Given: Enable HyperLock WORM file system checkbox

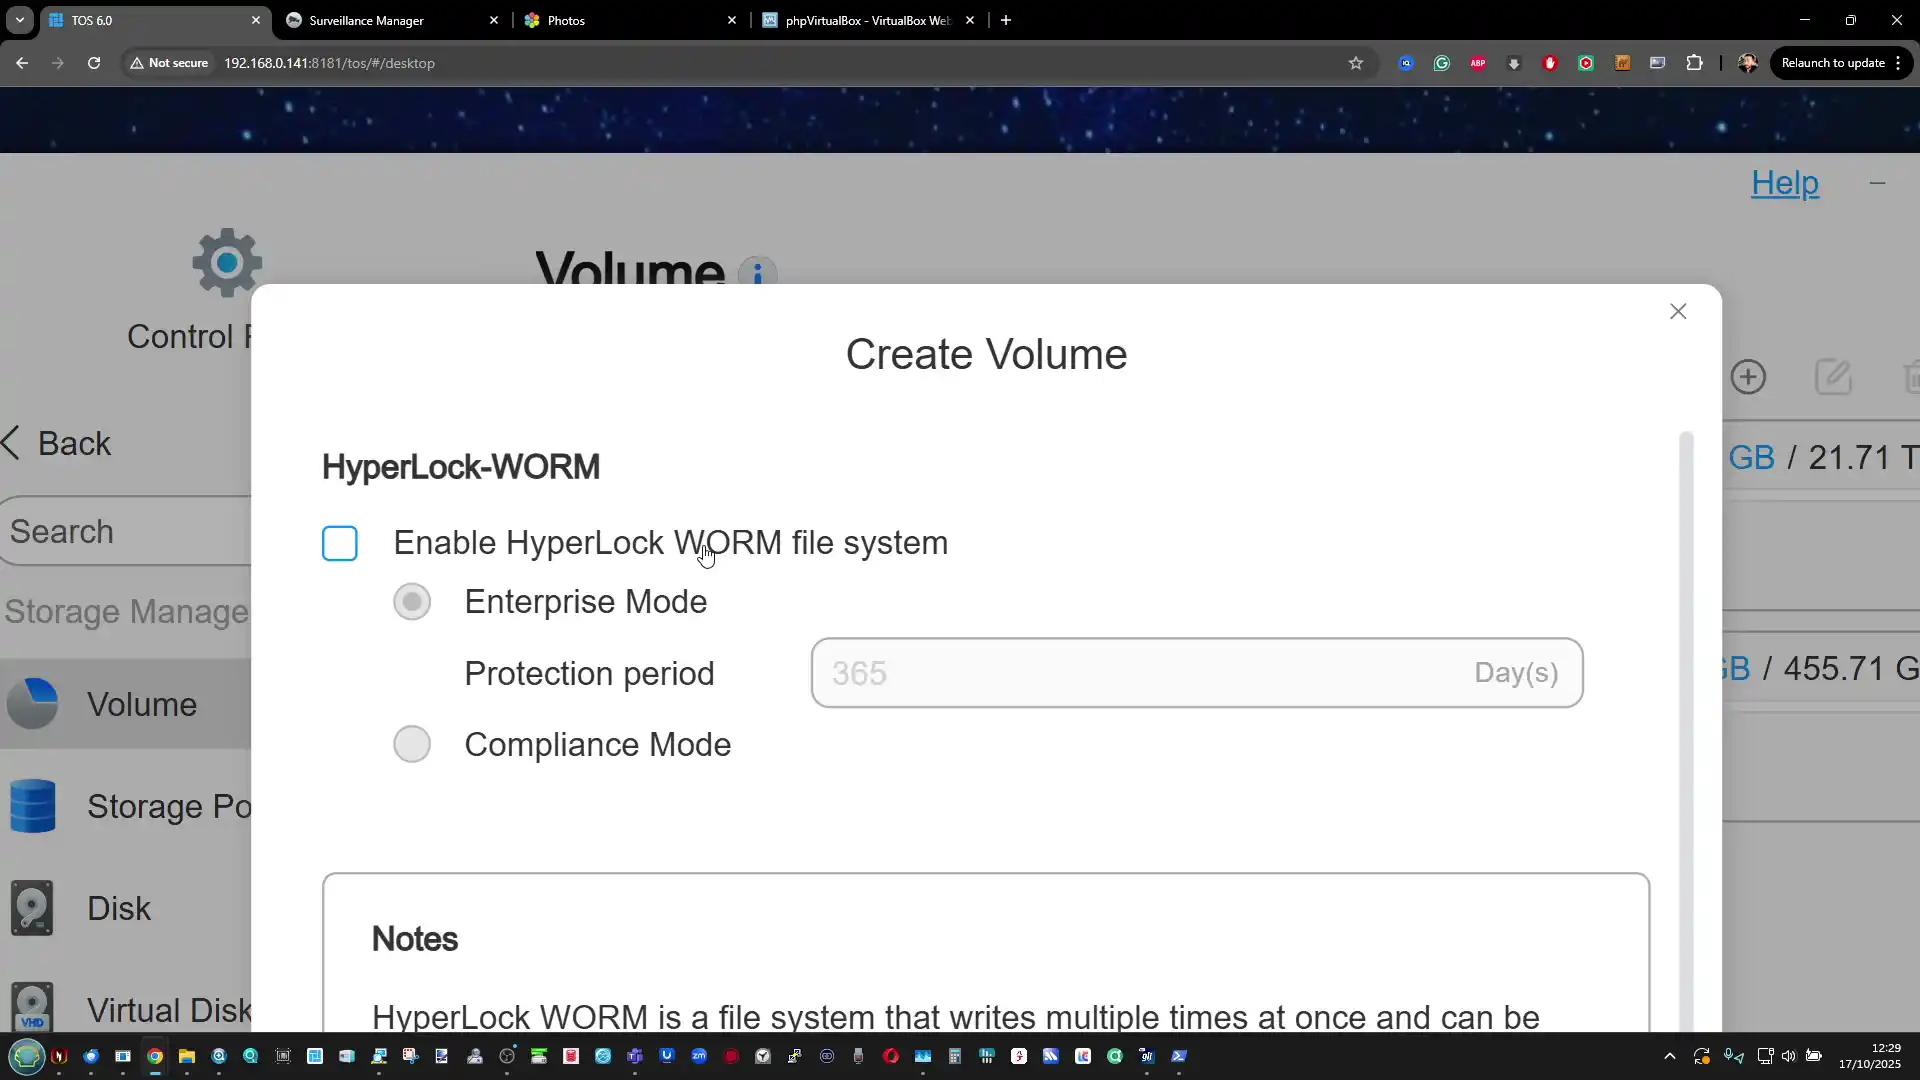Looking at the screenshot, I should point(340,543).
